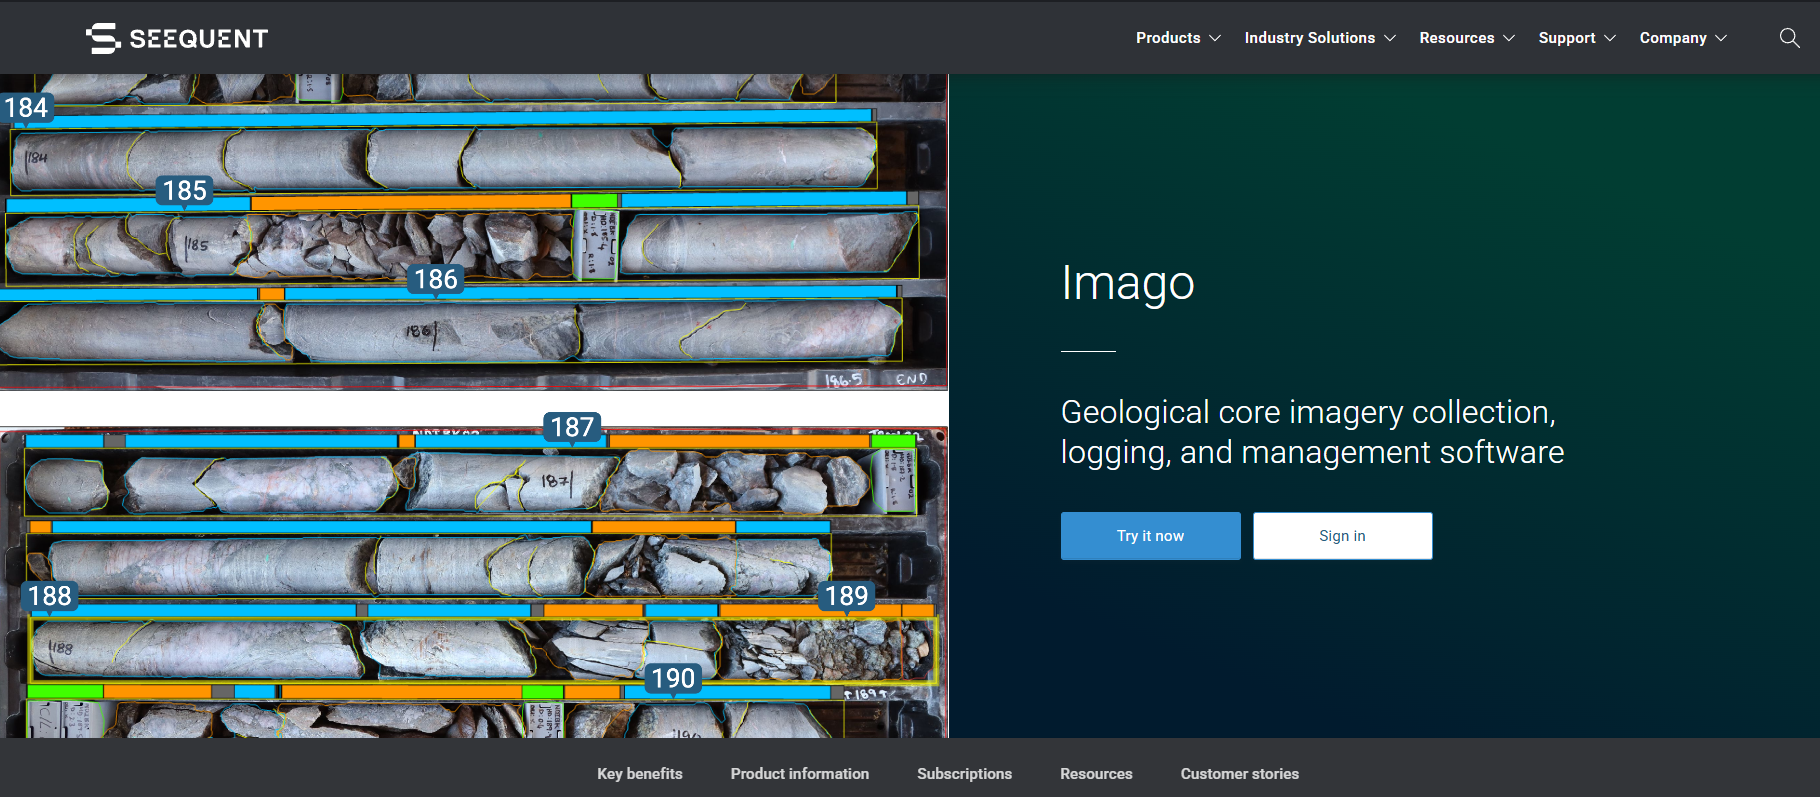1820x797 pixels.
Task: Open the Company menu
Action: point(1673,38)
